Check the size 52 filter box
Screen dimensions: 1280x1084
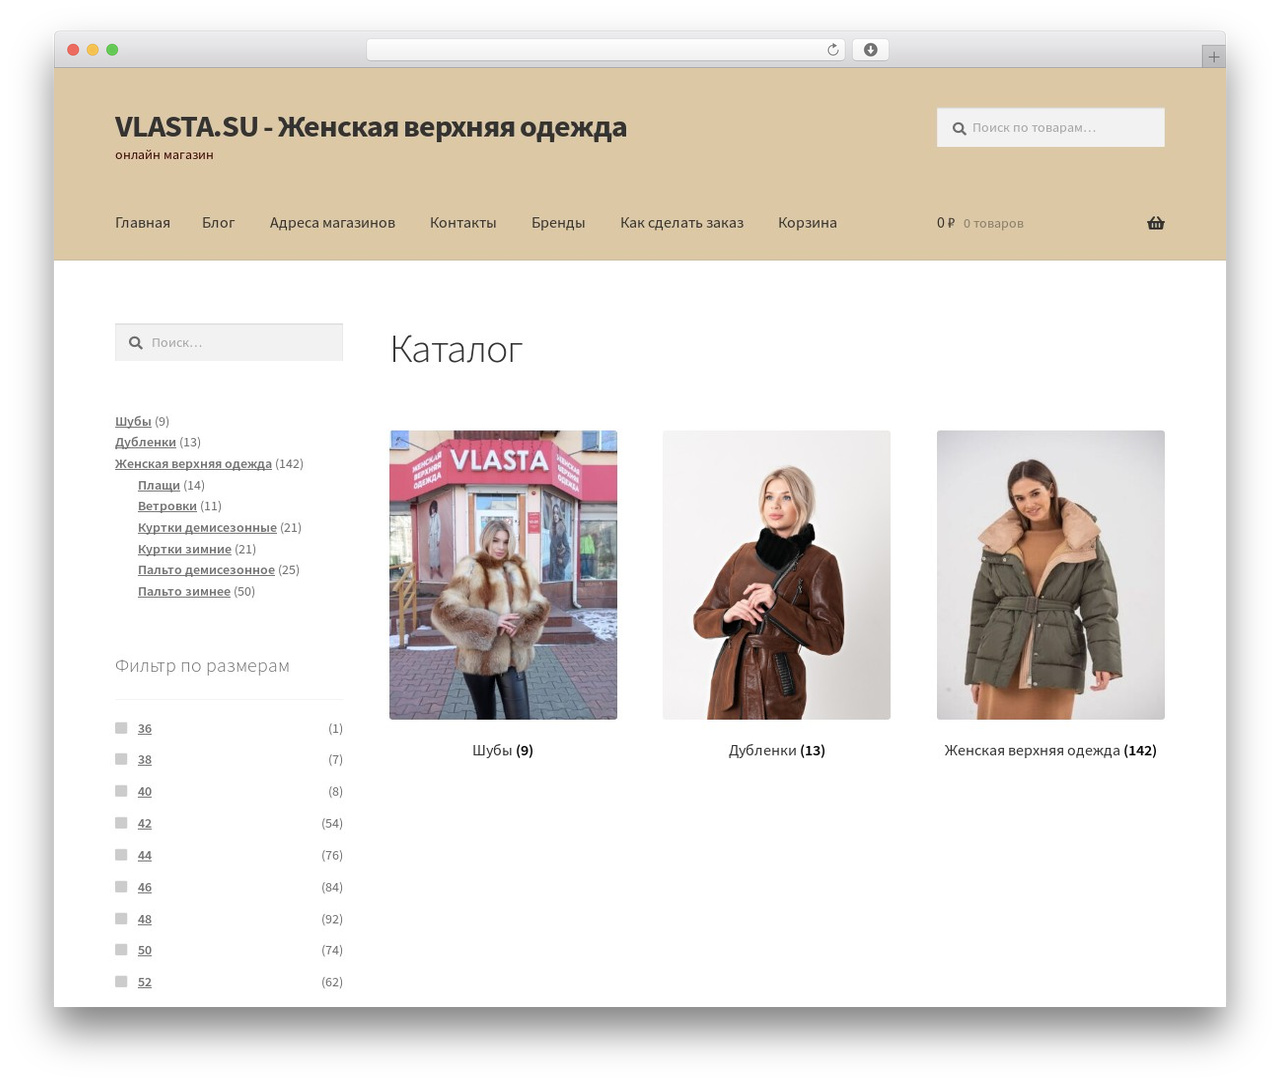pos(121,982)
